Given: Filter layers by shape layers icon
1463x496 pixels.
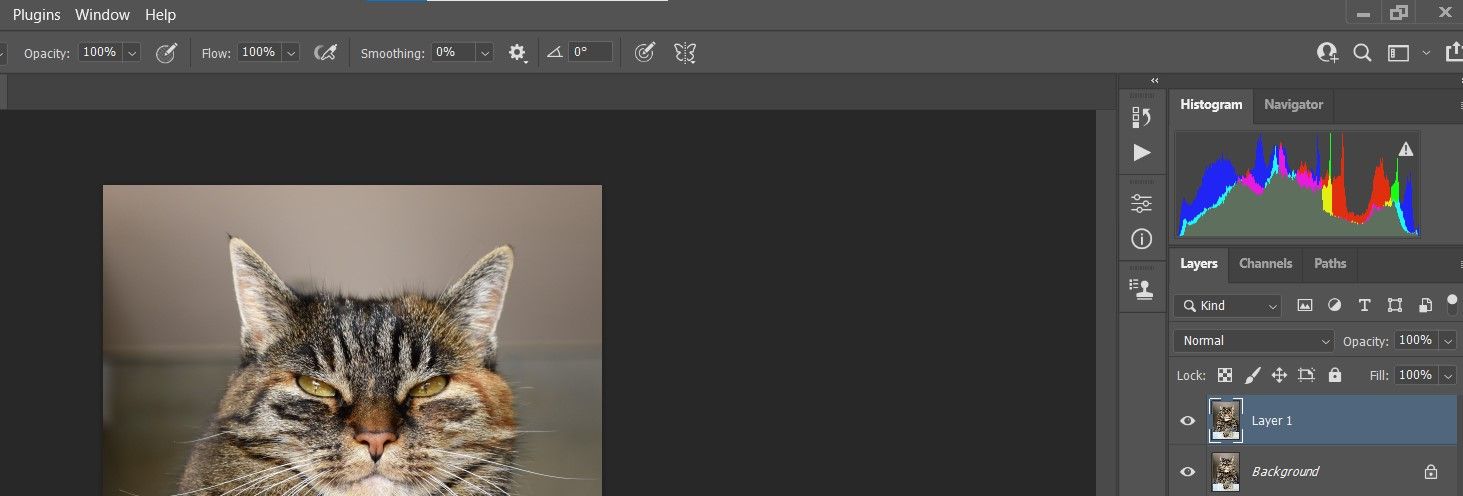Looking at the screenshot, I should (x=1395, y=306).
